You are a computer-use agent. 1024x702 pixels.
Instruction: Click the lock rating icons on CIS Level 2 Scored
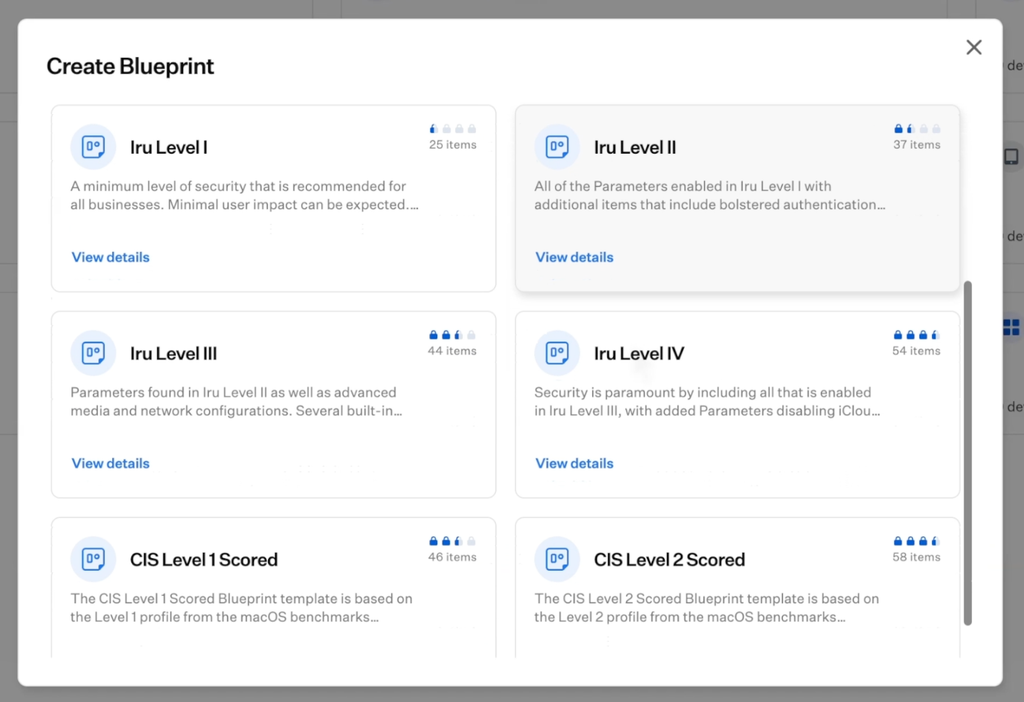click(917, 541)
